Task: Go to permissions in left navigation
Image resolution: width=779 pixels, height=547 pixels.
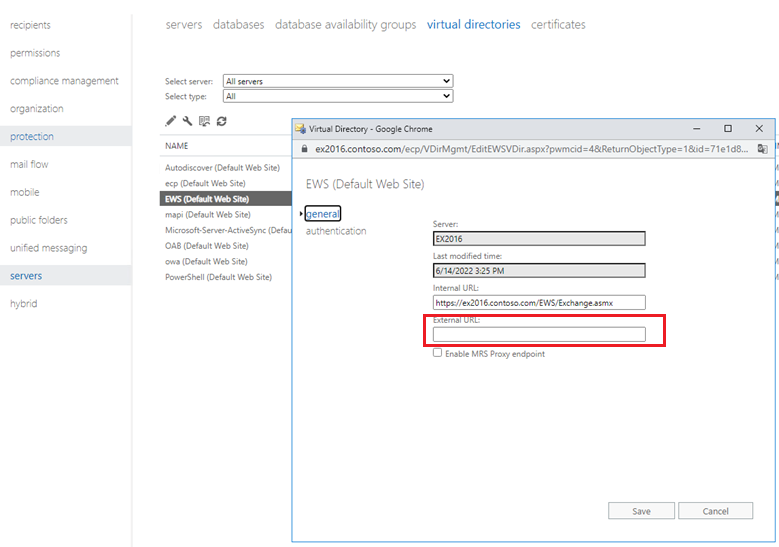Action: [x=35, y=53]
